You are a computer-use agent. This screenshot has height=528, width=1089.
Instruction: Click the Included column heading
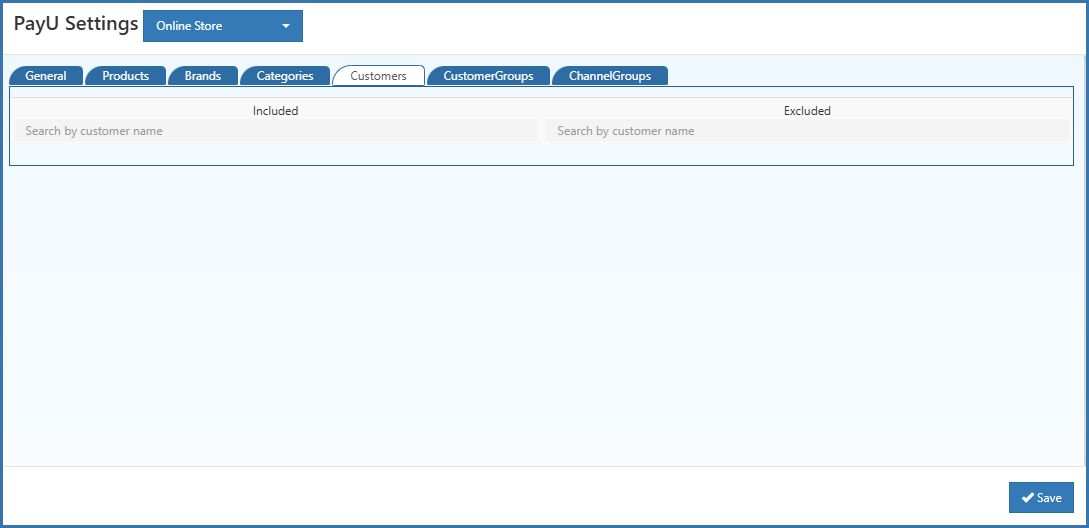pyautogui.click(x=276, y=110)
